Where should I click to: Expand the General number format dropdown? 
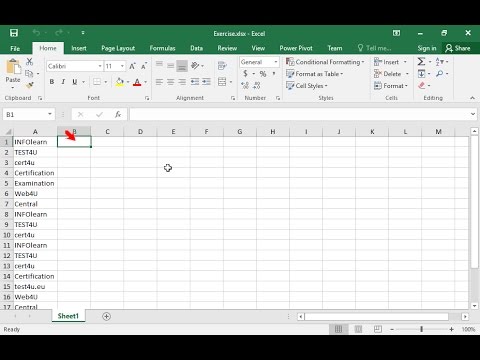point(276,62)
